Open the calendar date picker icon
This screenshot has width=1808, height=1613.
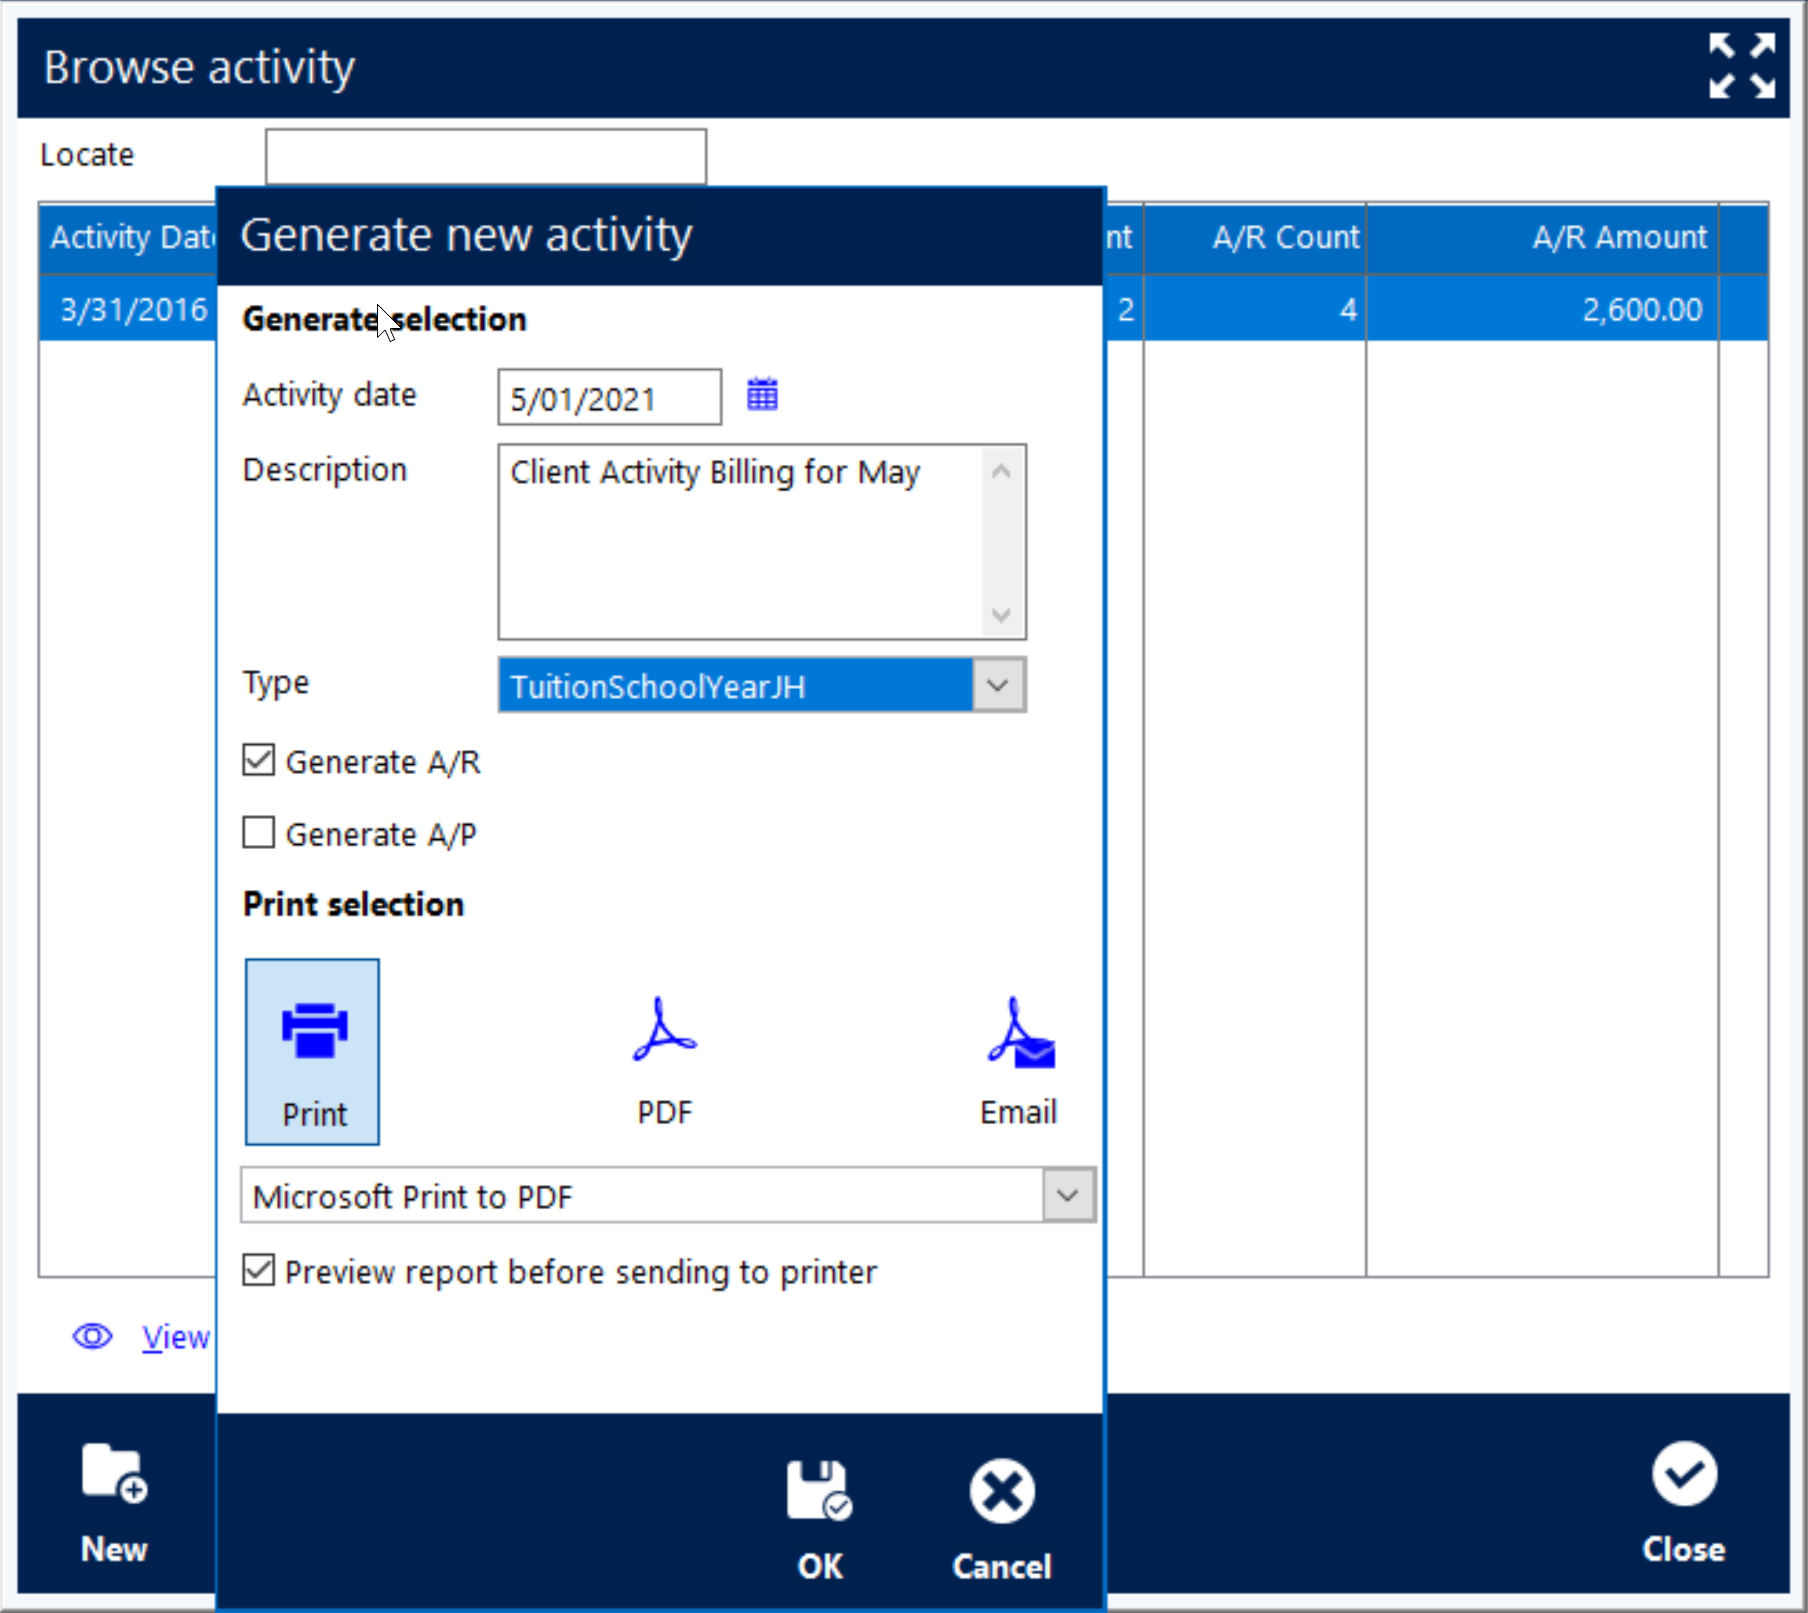[762, 395]
